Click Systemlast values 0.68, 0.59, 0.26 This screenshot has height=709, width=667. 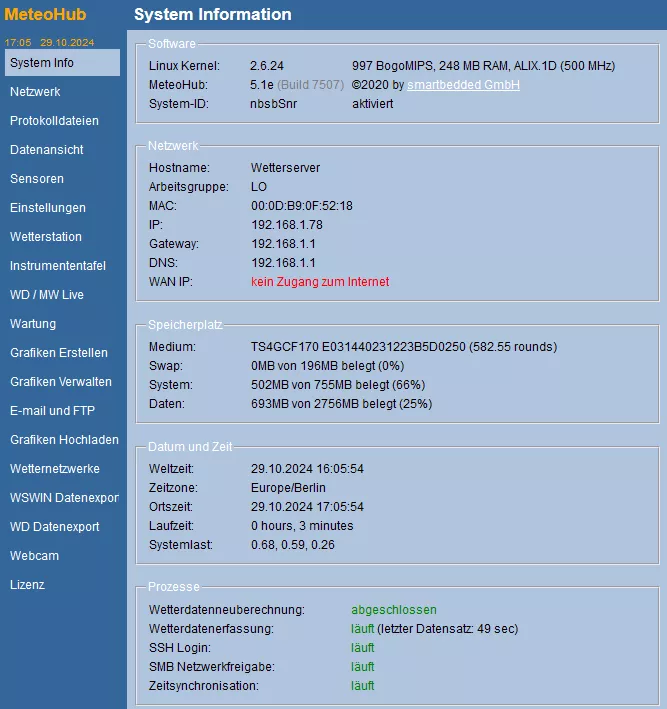click(x=293, y=544)
